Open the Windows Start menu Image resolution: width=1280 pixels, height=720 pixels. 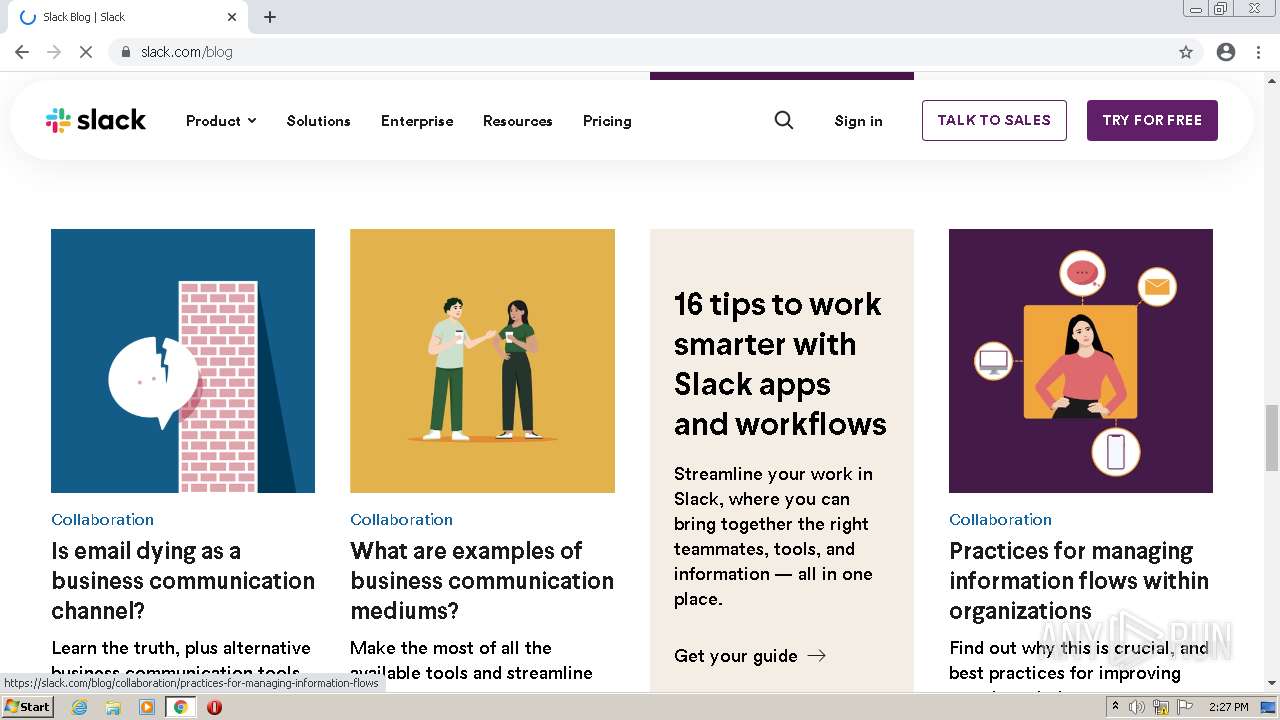pyautogui.click(x=28, y=707)
